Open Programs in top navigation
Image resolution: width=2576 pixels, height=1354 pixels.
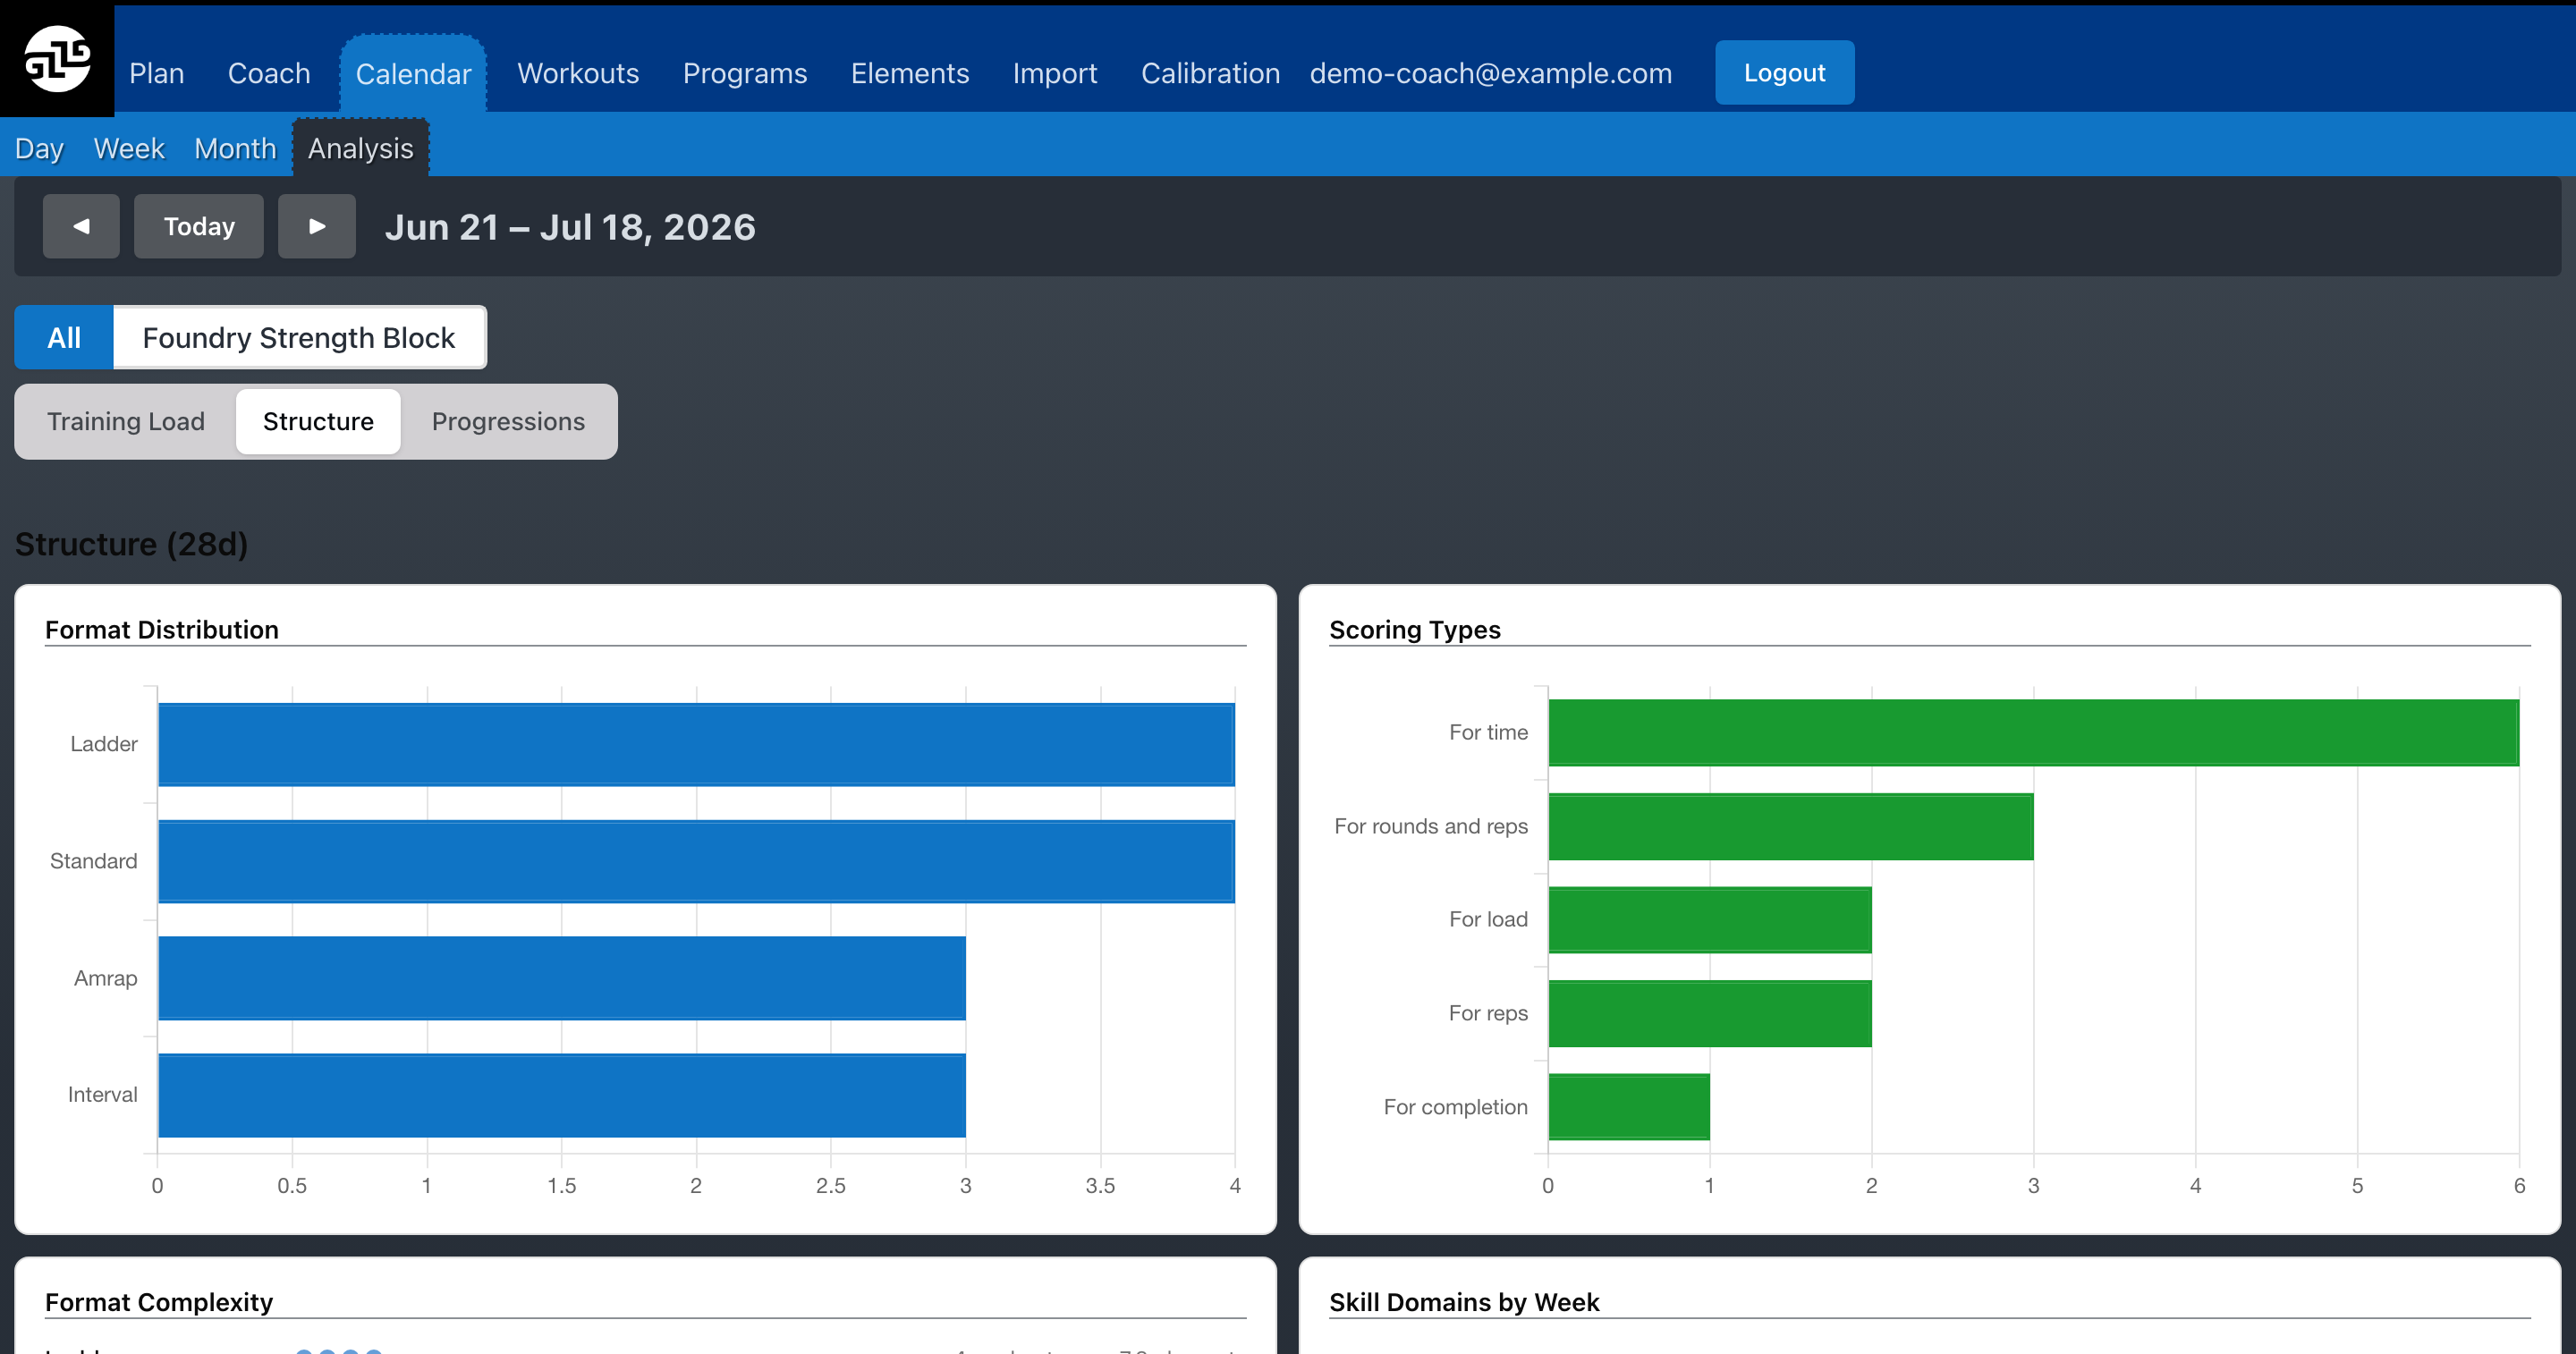[745, 73]
